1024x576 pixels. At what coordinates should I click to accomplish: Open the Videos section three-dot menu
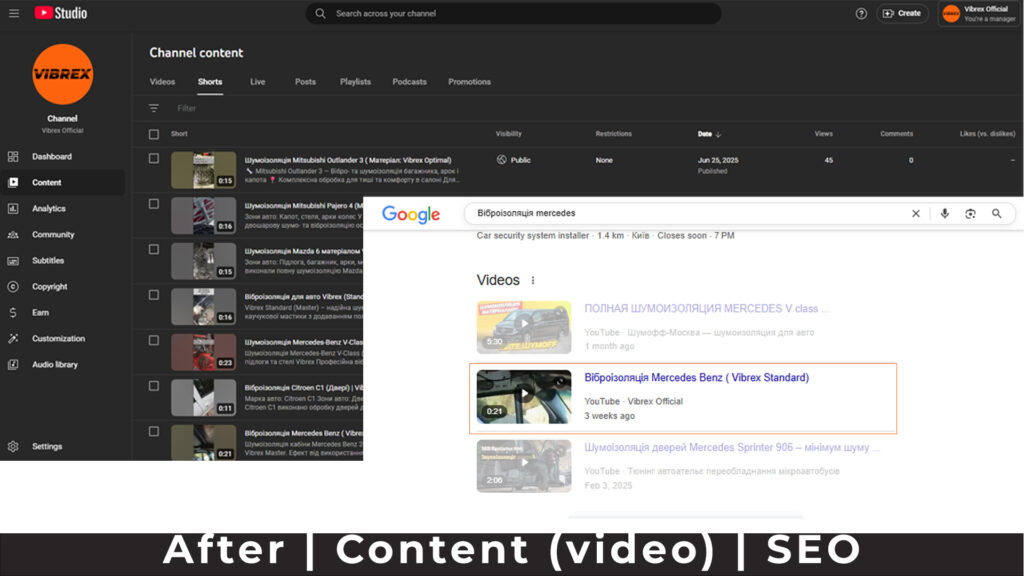click(533, 280)
